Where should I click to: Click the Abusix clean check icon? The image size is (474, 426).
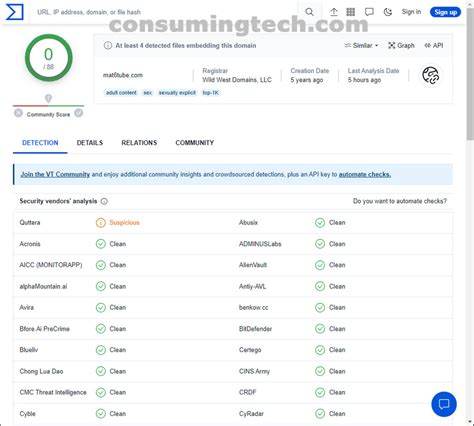pos(320,223)
